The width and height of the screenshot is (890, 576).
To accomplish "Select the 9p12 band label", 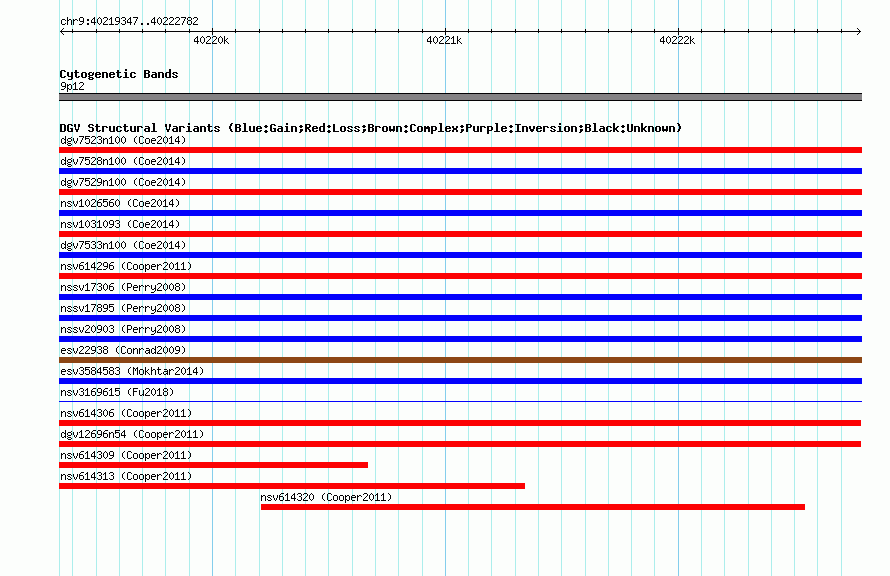I will (72, 86).
